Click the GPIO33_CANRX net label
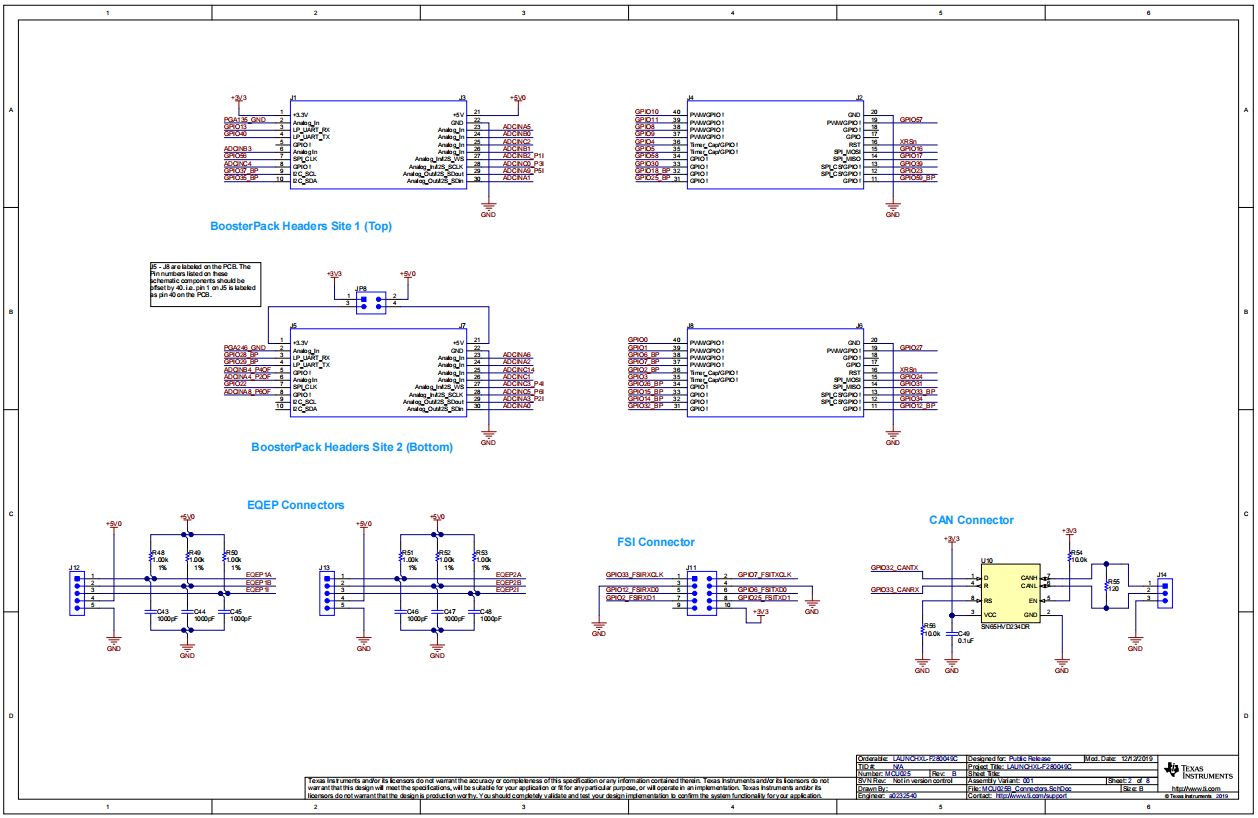Image resolution: width=1258 pixels, height=818 pixels. [x=894, y=590]
